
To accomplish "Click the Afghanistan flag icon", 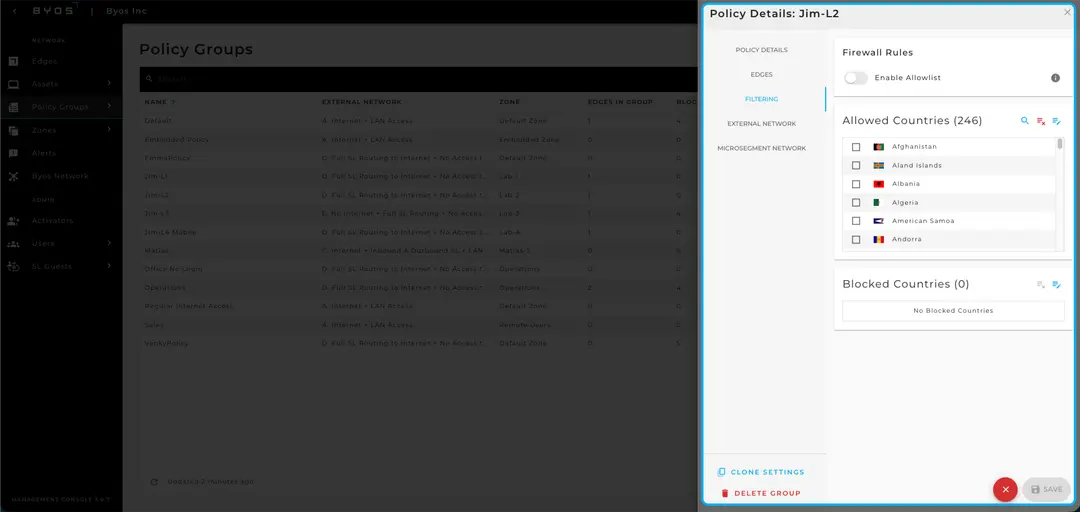I will coord(878,147).
